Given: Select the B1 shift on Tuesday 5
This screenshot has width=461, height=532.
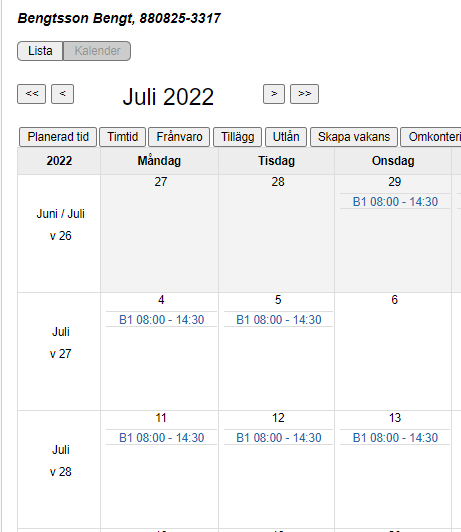Looking at the screenshot, I should [x=278, y=320].
